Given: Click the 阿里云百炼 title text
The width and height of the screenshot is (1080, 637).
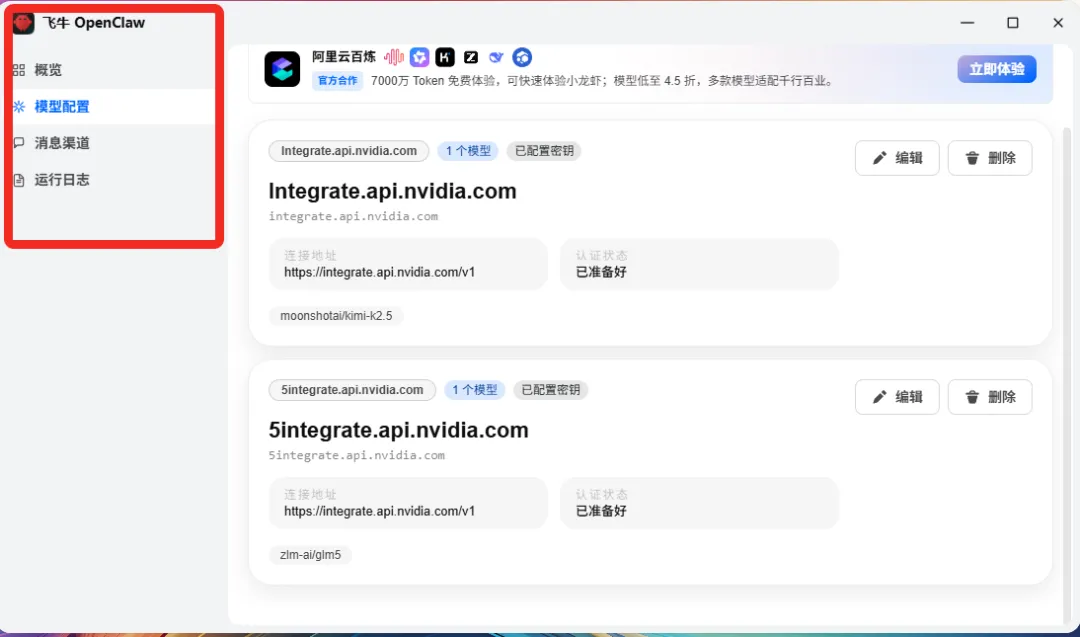Looking at the screenshot, I should point(344,56).
